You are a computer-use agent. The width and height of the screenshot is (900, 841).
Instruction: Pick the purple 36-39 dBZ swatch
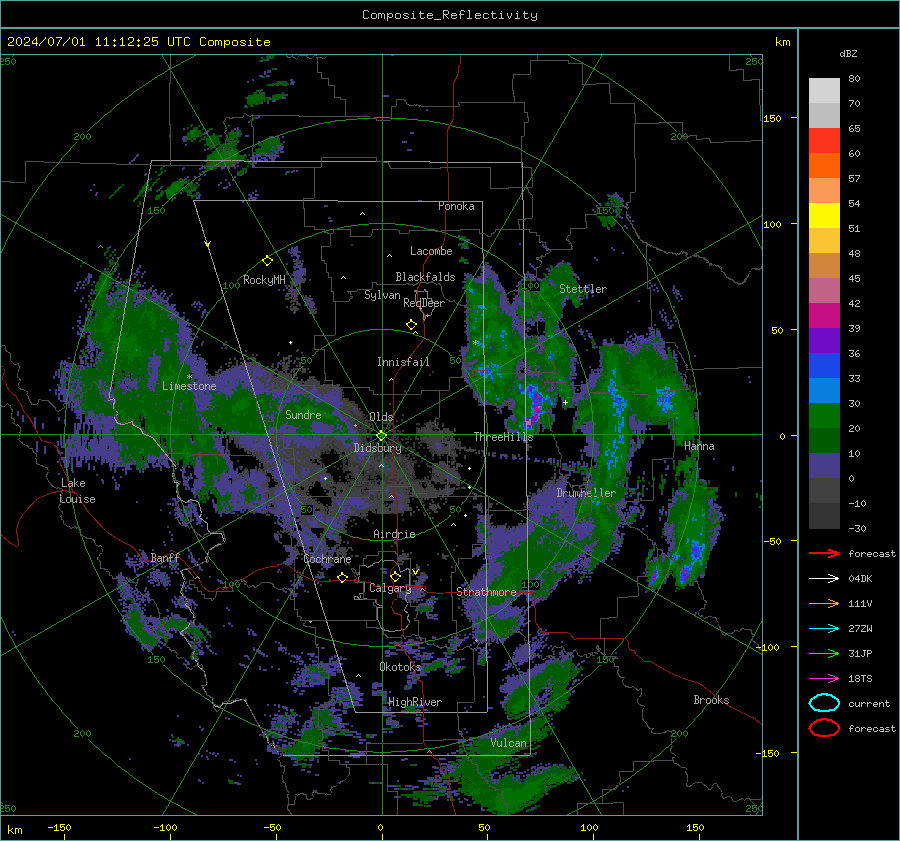click(x=824, y=340)
